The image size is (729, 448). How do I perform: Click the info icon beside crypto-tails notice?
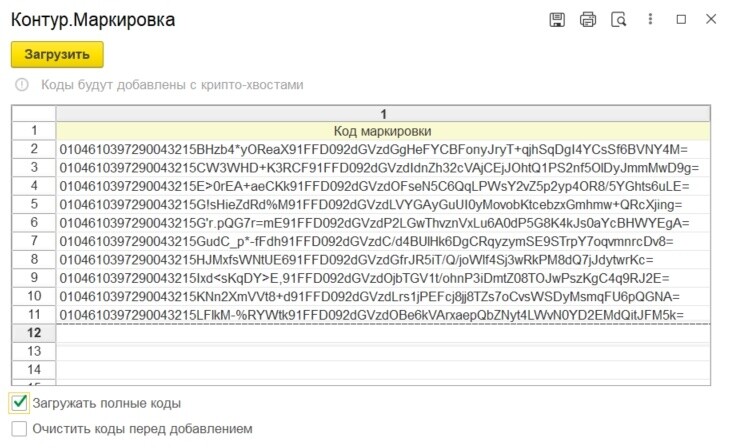pos(22,85)
